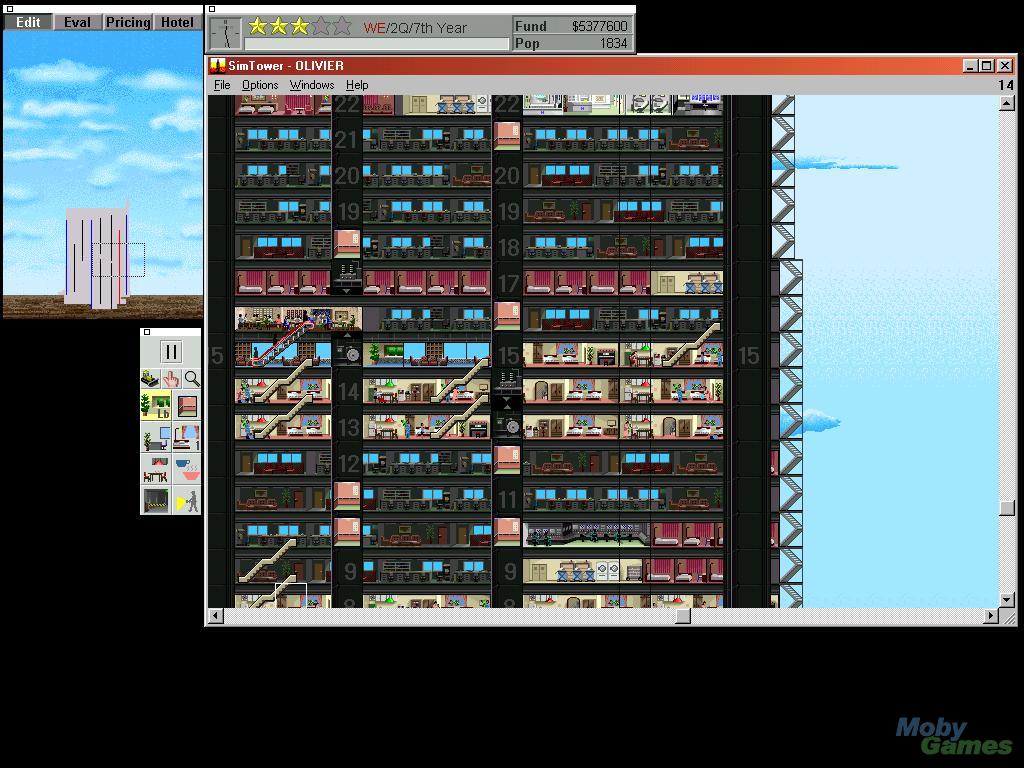This screenshot has width=1024, height=768.
Task: Select the bulldozer demolish tool
Action: (150, 378)
